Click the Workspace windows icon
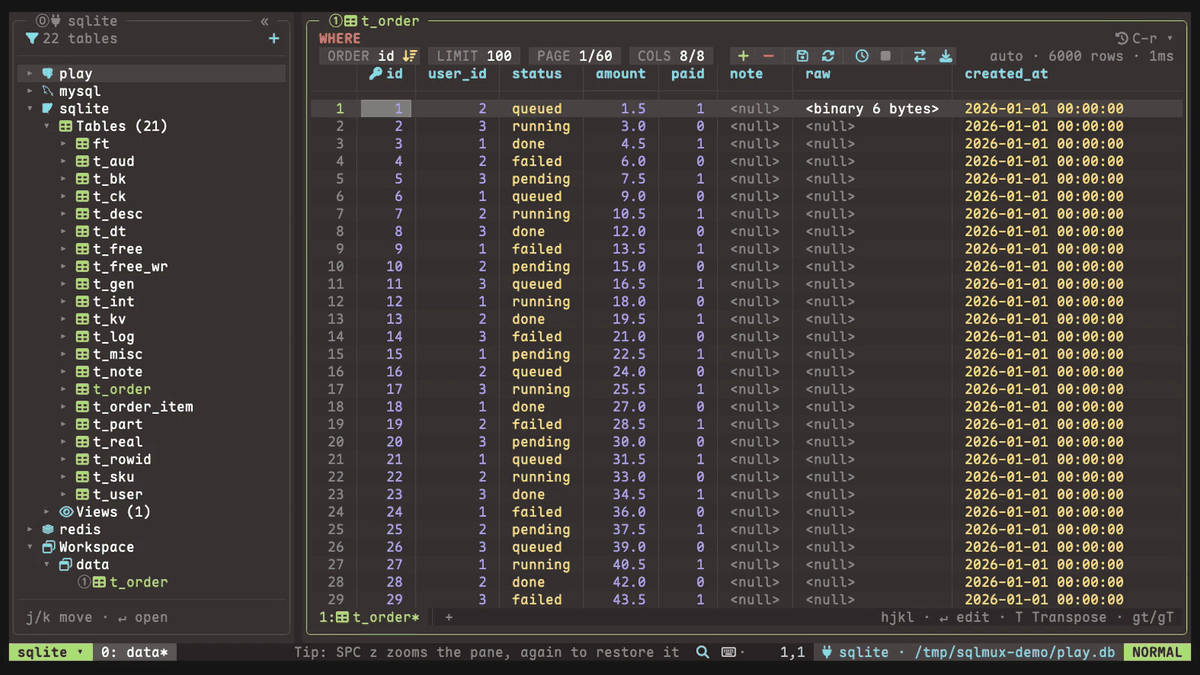The width and height of the screenshot is (1200, 675). click(x=47, y=547)
